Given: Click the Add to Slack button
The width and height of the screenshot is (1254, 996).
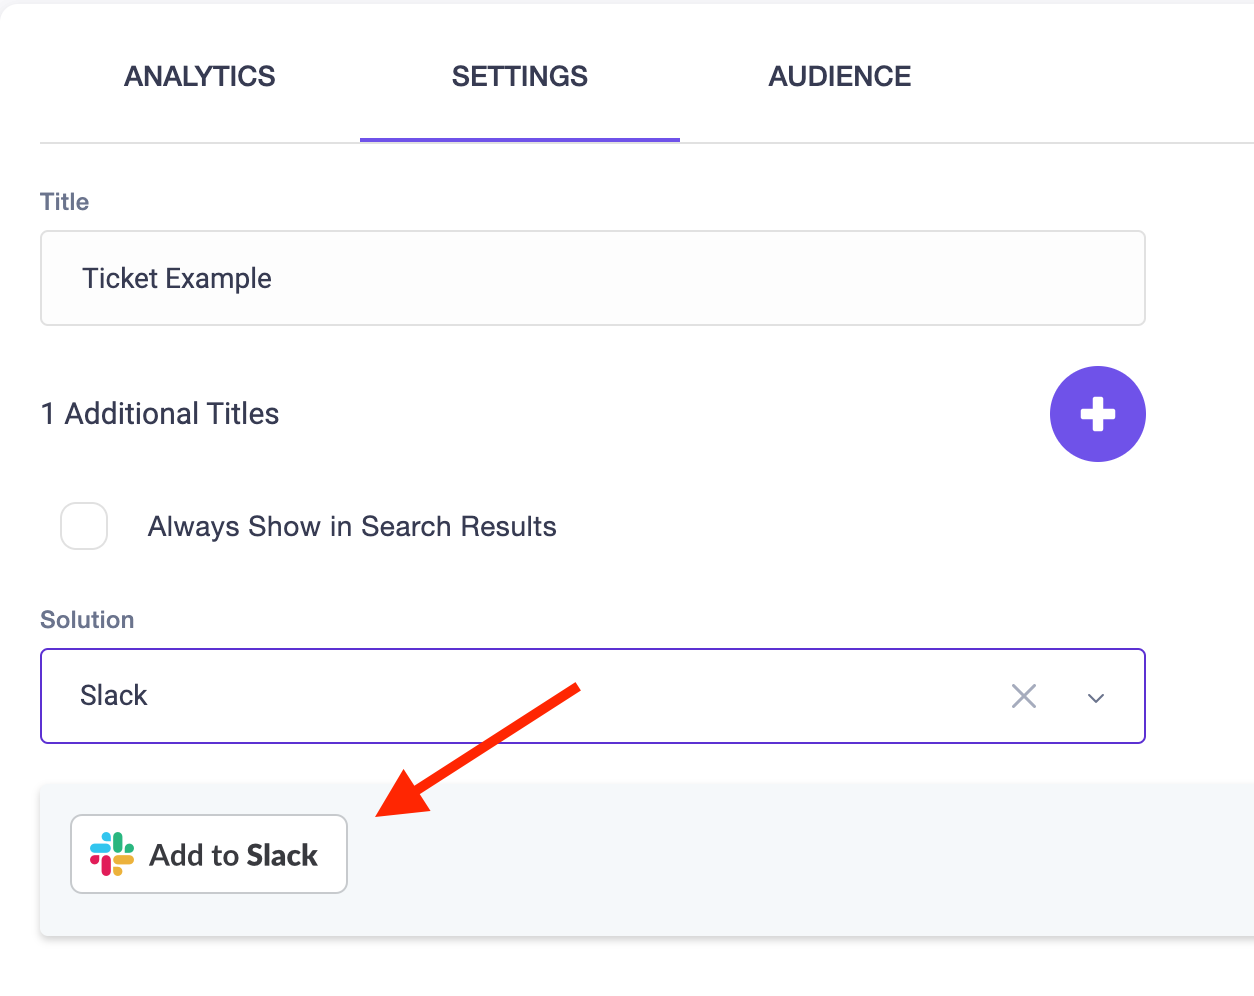Looking at the screenshot, I should click(209, 854).
